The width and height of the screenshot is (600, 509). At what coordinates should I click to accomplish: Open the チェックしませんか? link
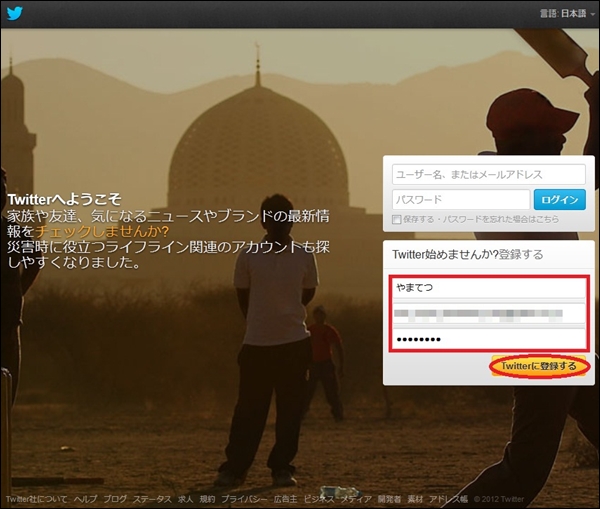(x=102, y=232)
